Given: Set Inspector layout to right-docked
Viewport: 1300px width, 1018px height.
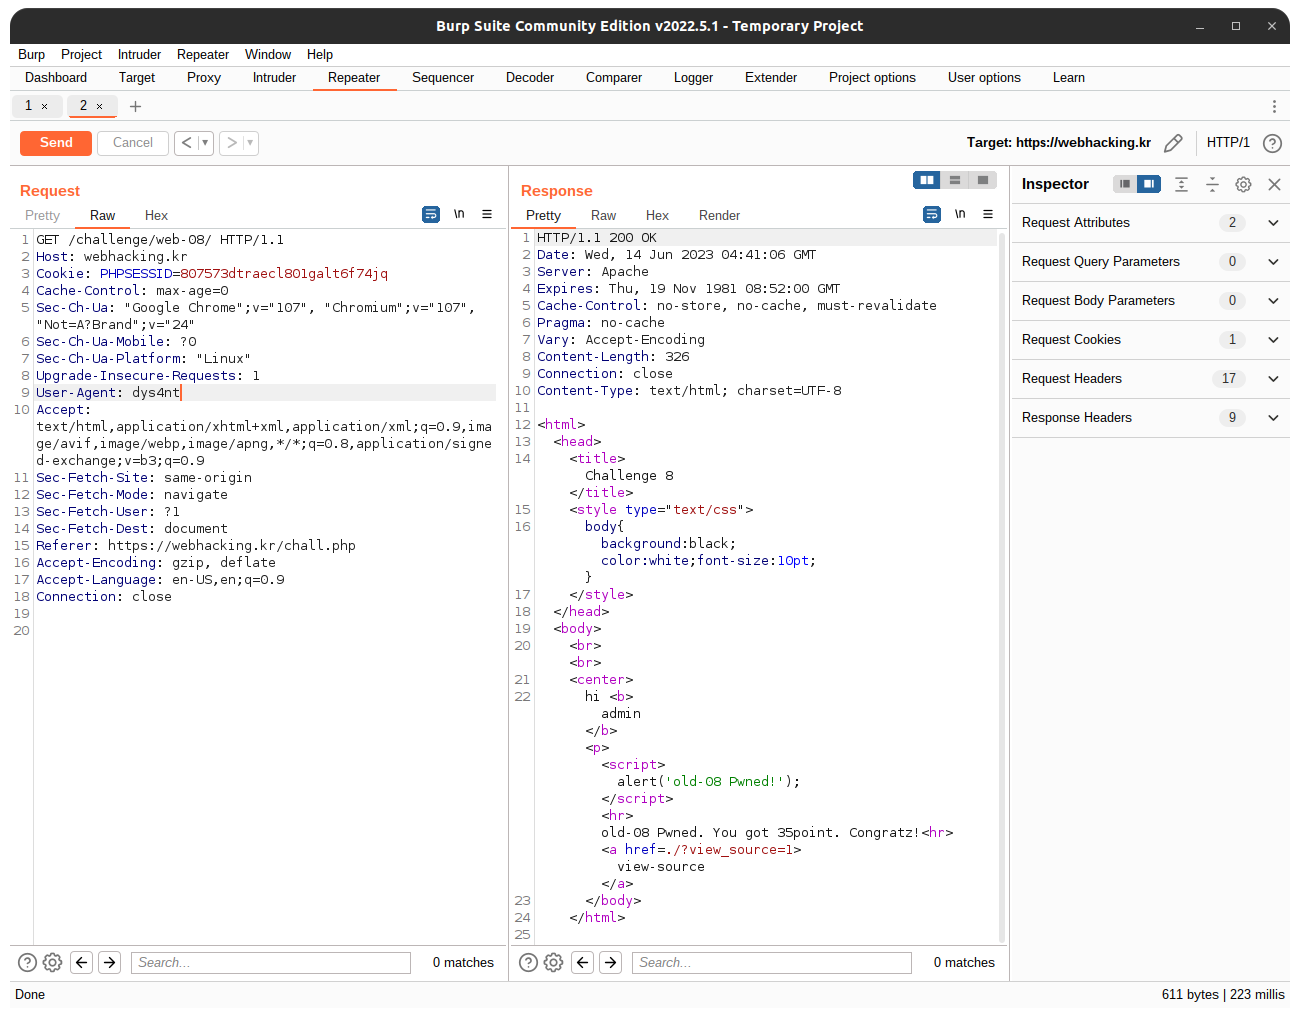Looking at the screenshot, I should (x=1149, y=184).
